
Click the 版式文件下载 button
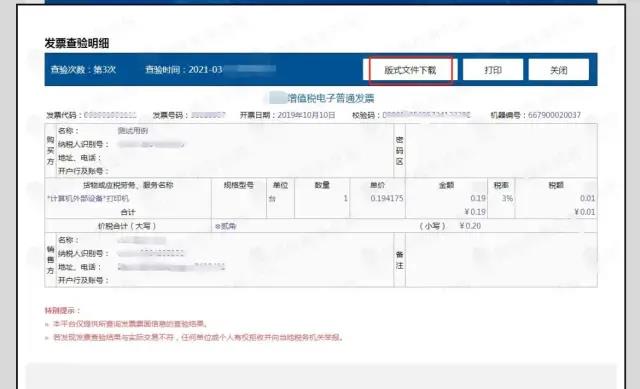[410, 70]
